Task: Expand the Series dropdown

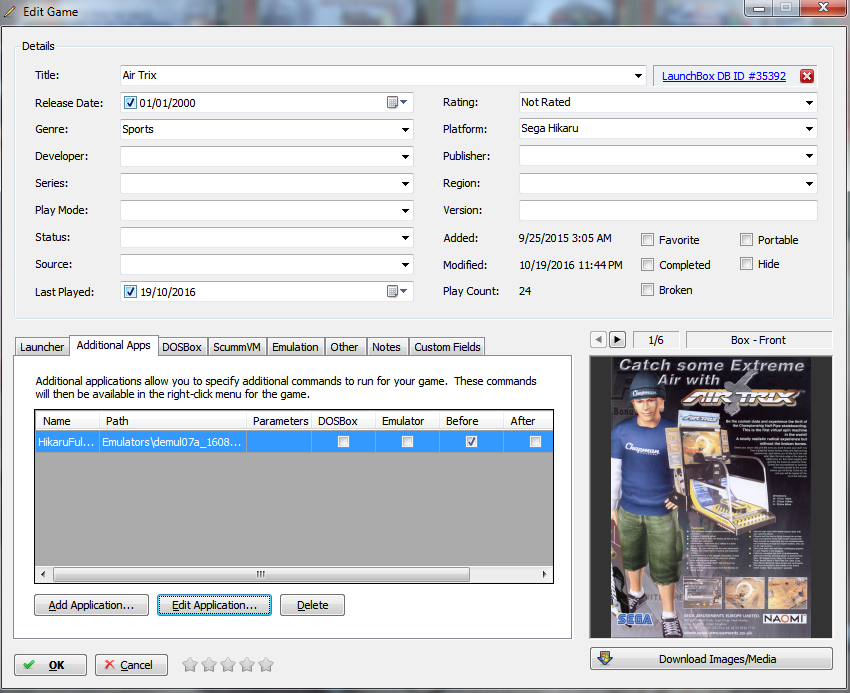Action: point(405,184)
